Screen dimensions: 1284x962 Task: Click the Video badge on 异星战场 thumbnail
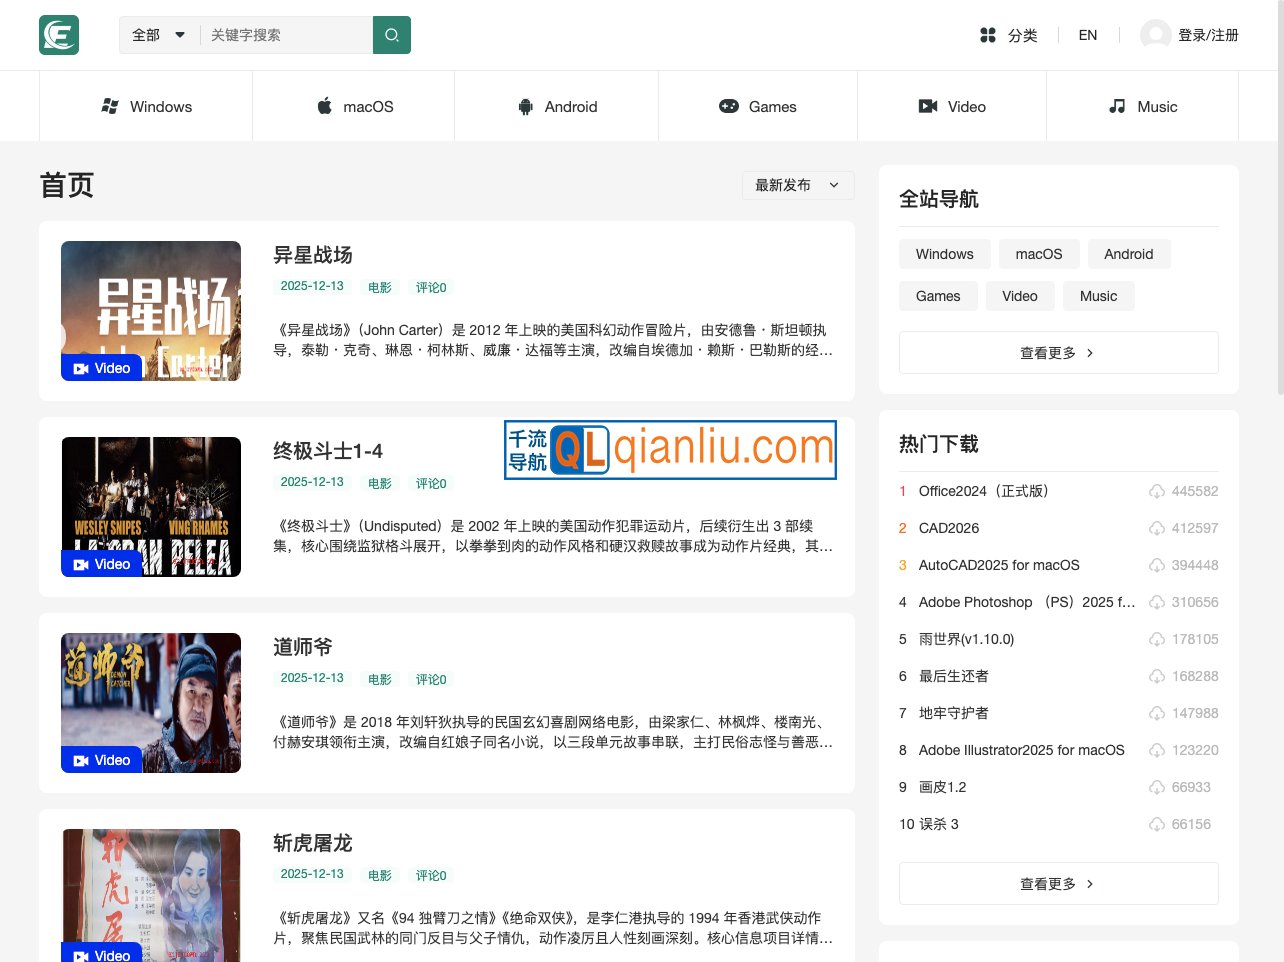point(102,368)
